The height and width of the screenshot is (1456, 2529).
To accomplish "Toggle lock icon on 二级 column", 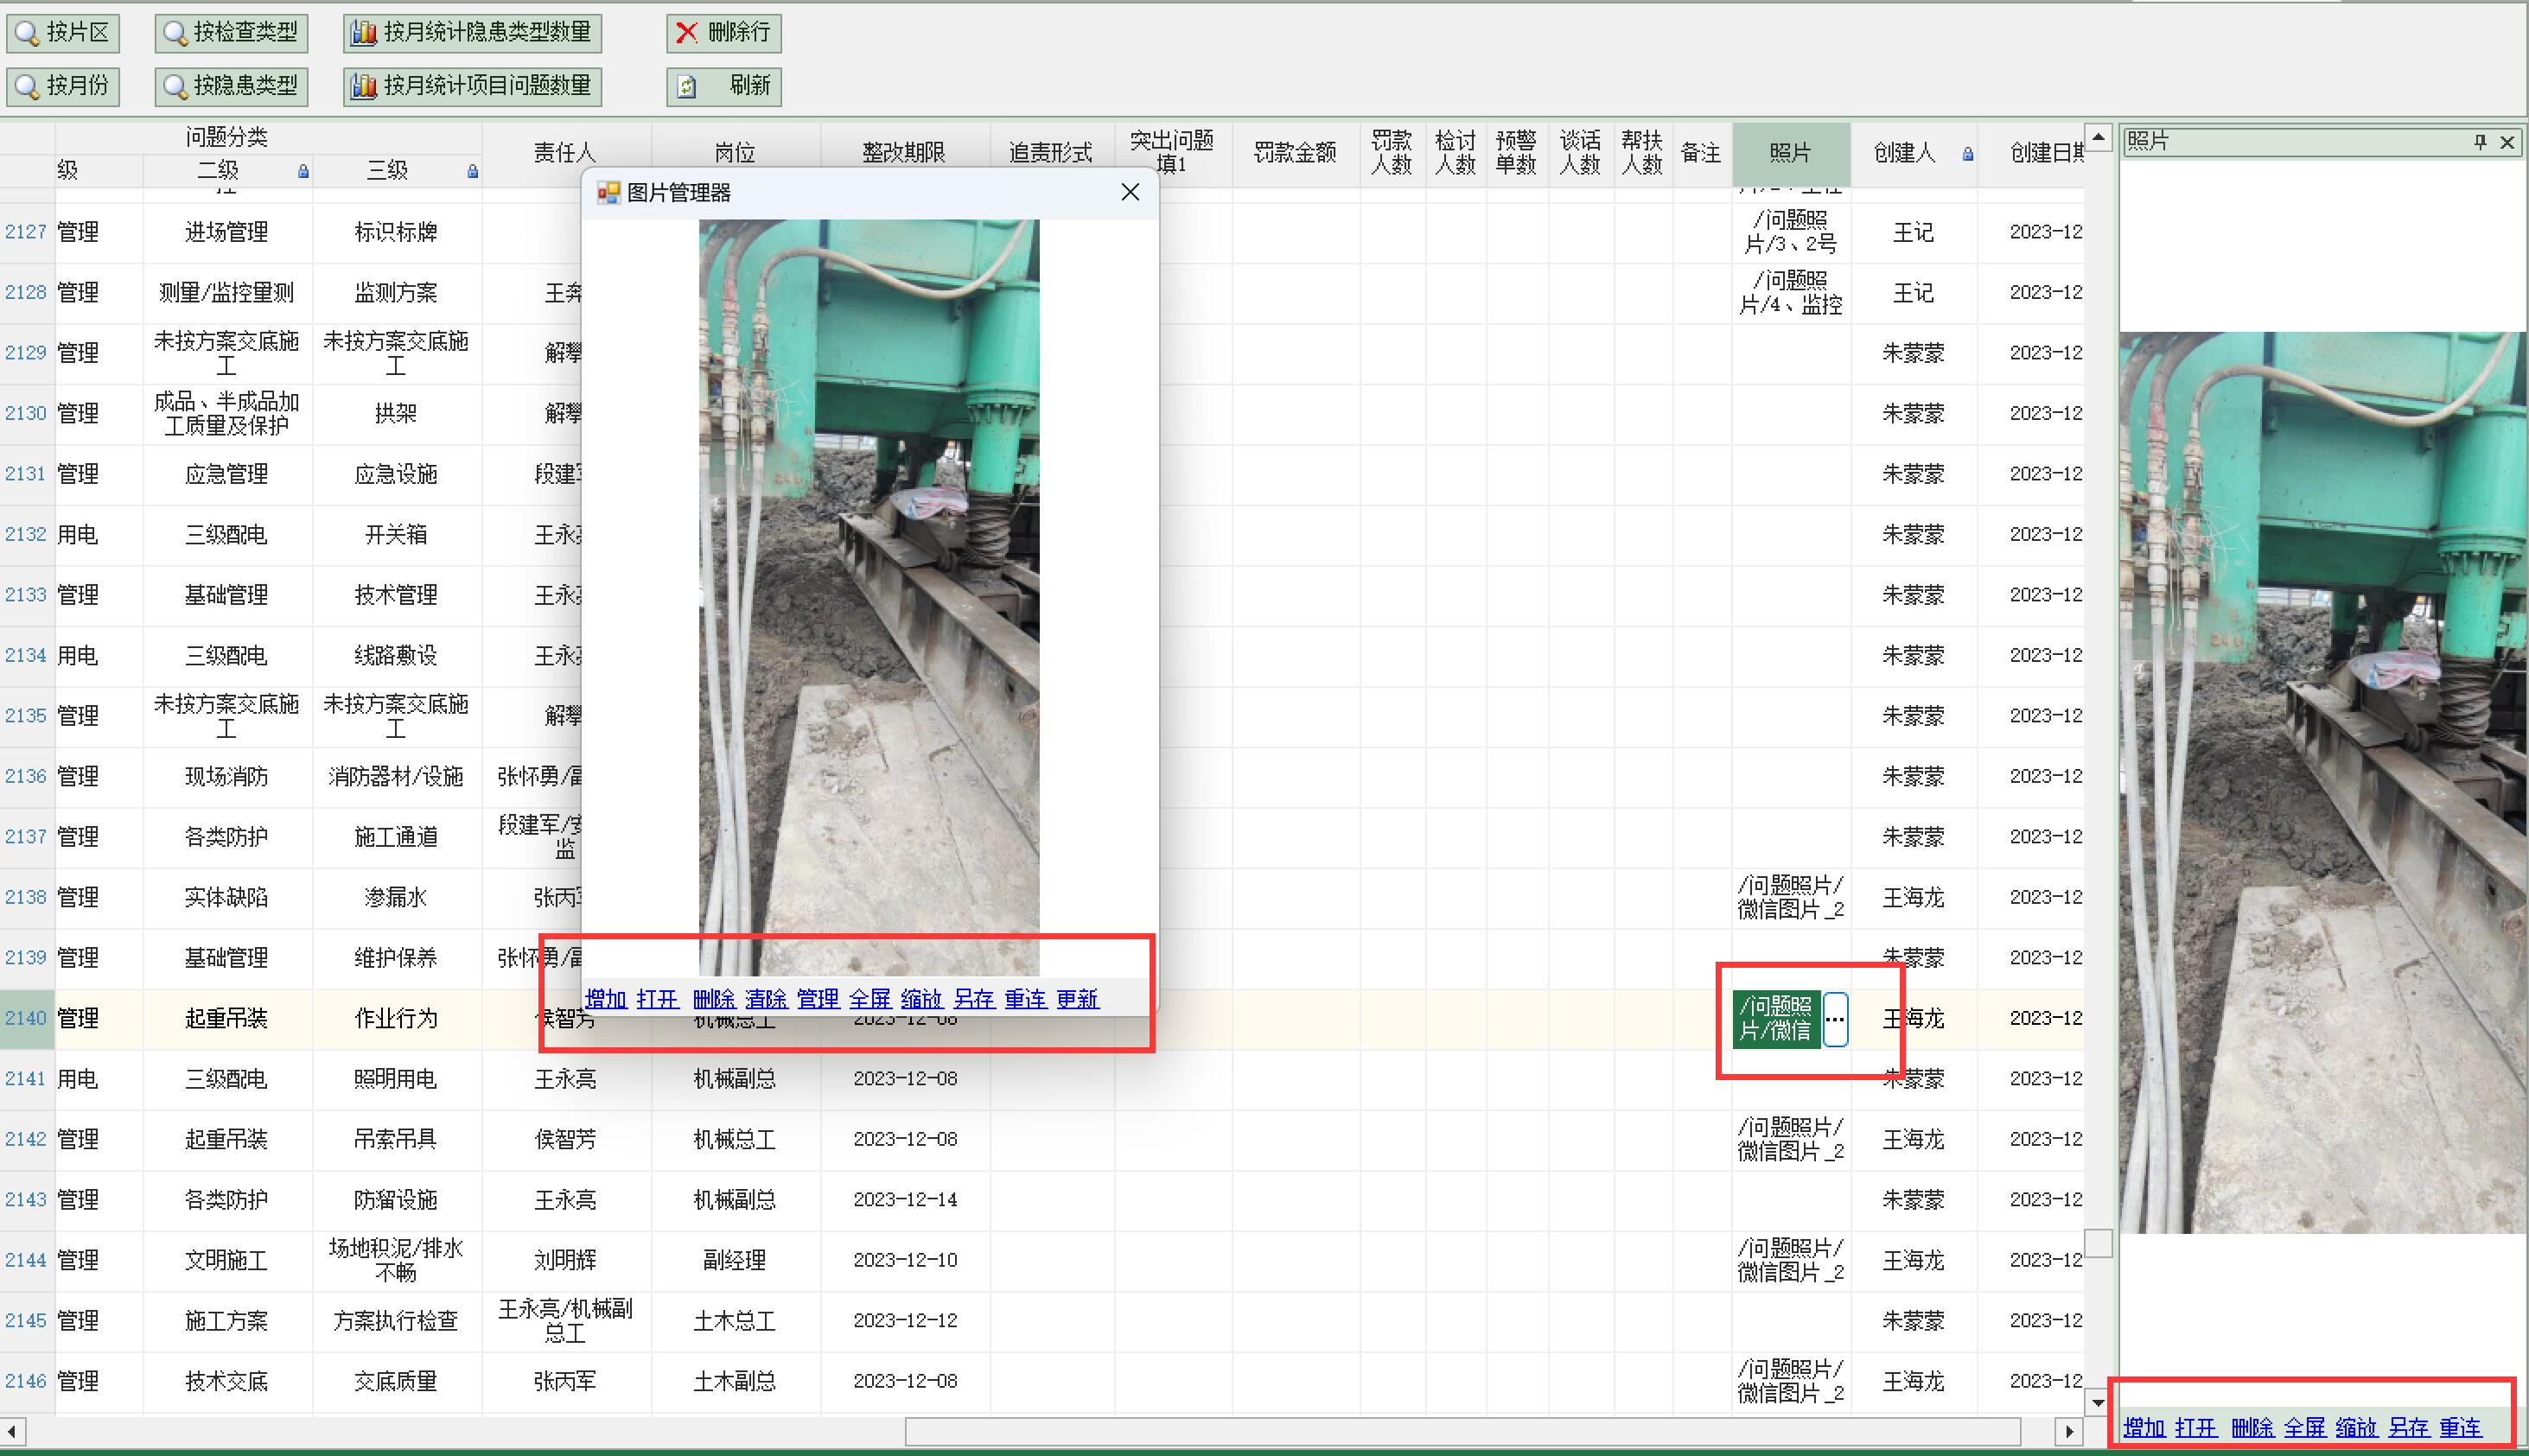I will [303, 172].
